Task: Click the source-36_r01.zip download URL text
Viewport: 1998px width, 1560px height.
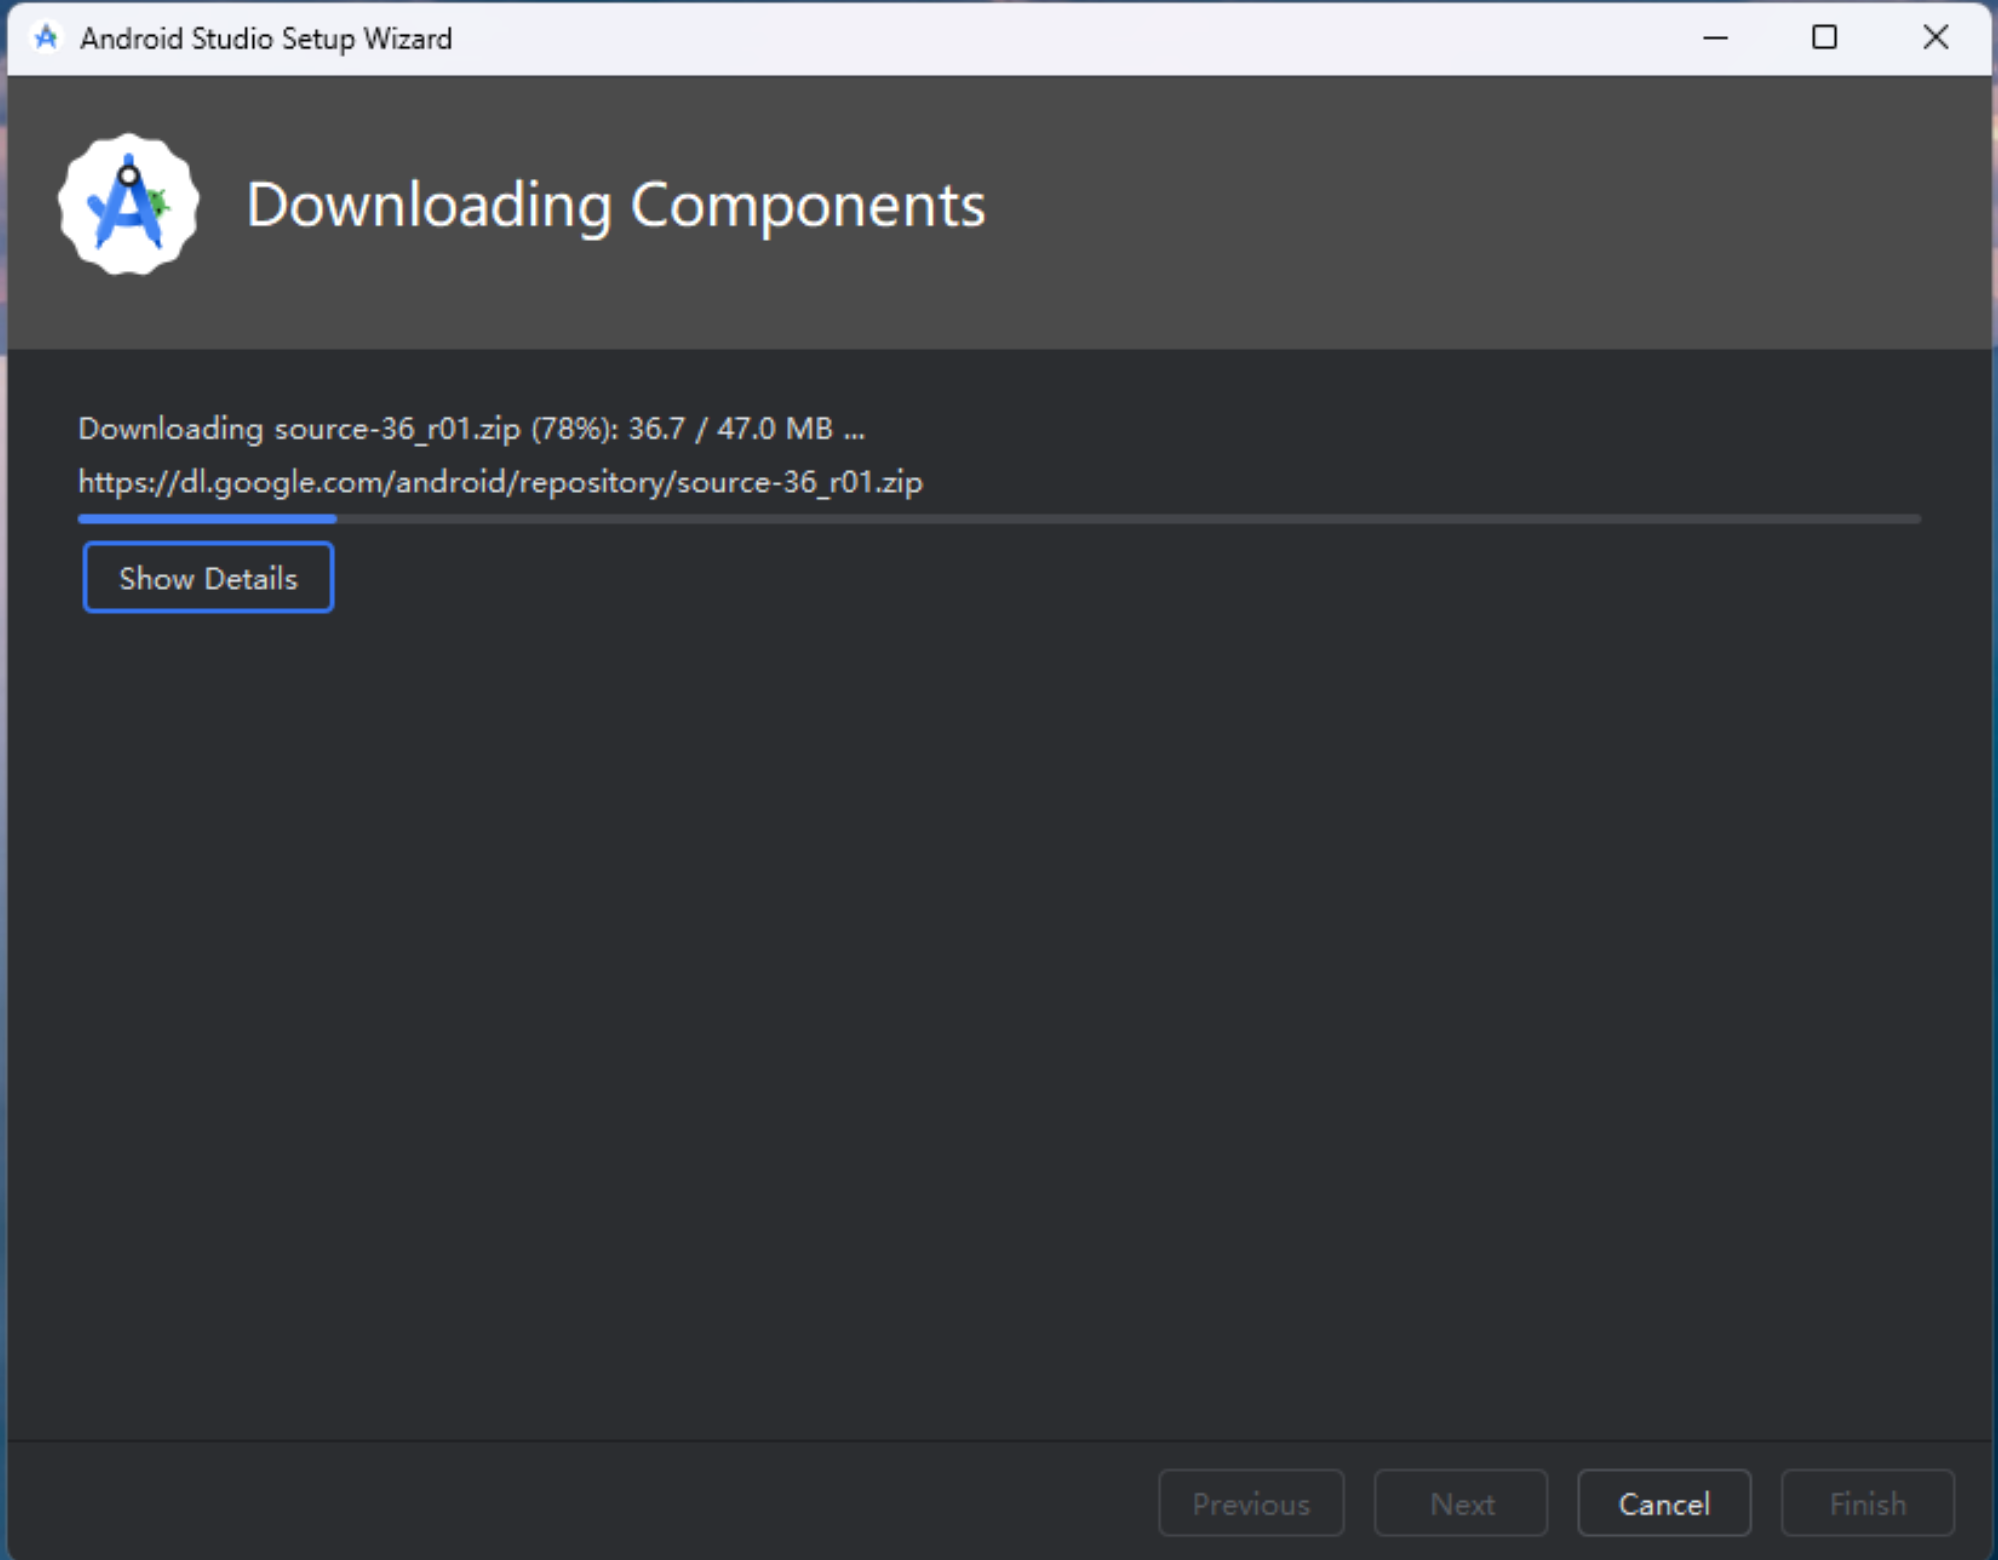Action: 500,482
